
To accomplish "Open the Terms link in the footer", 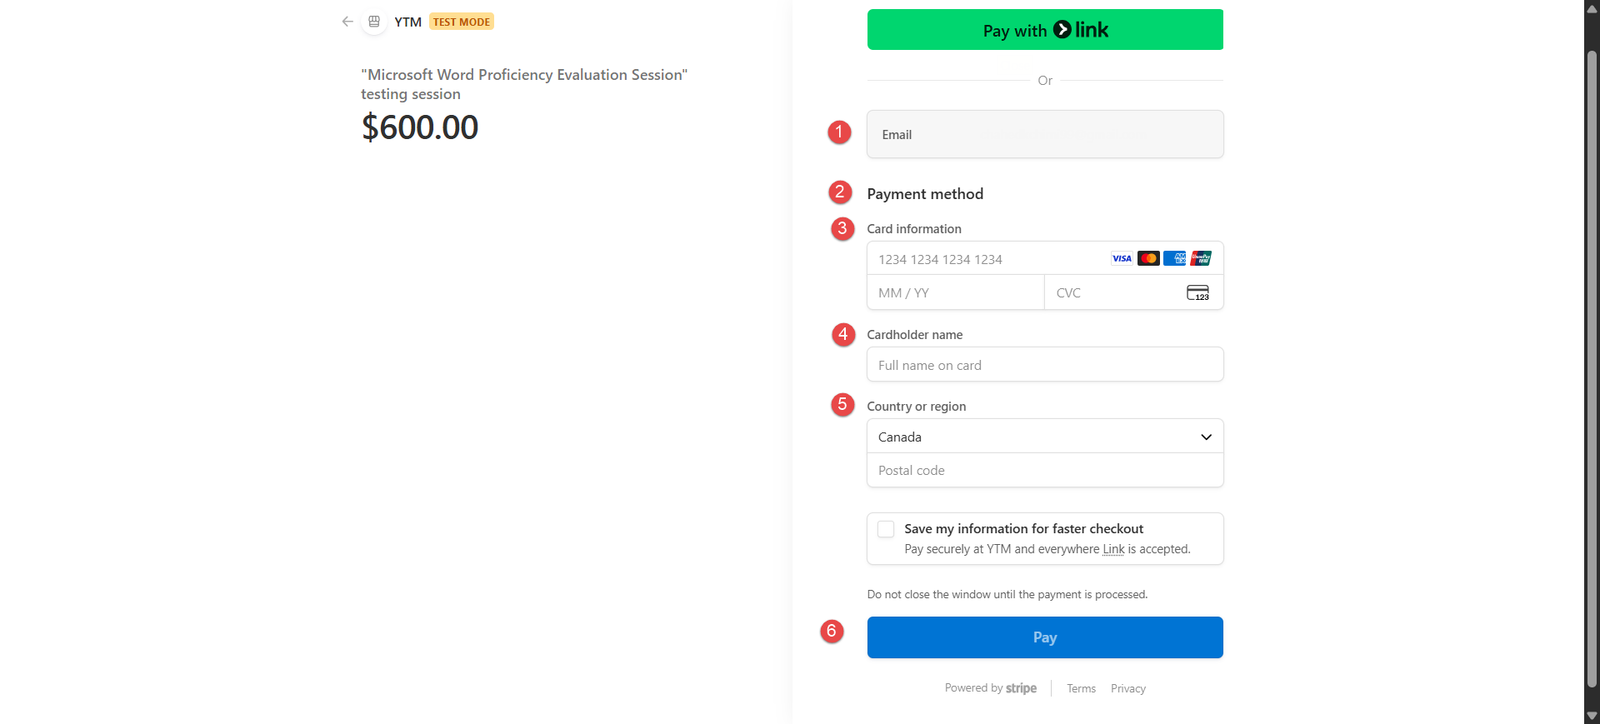I will 1081,689.
